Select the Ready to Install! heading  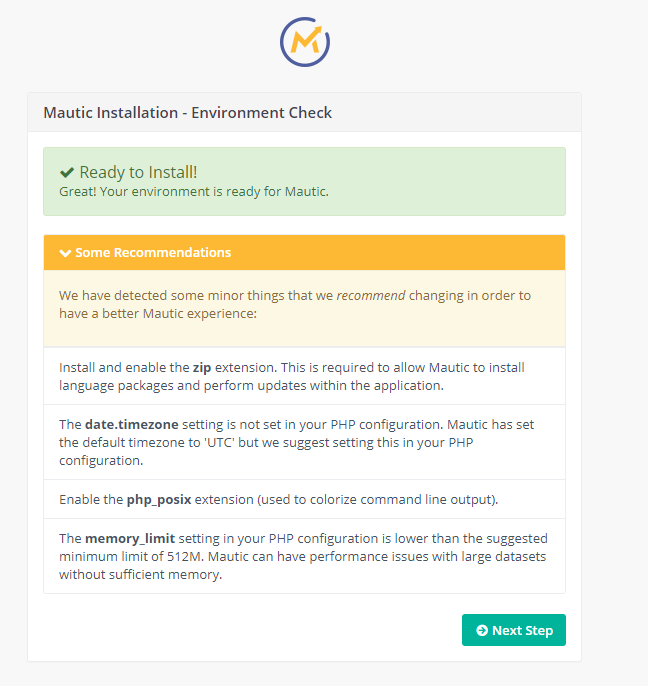(138, 172)
